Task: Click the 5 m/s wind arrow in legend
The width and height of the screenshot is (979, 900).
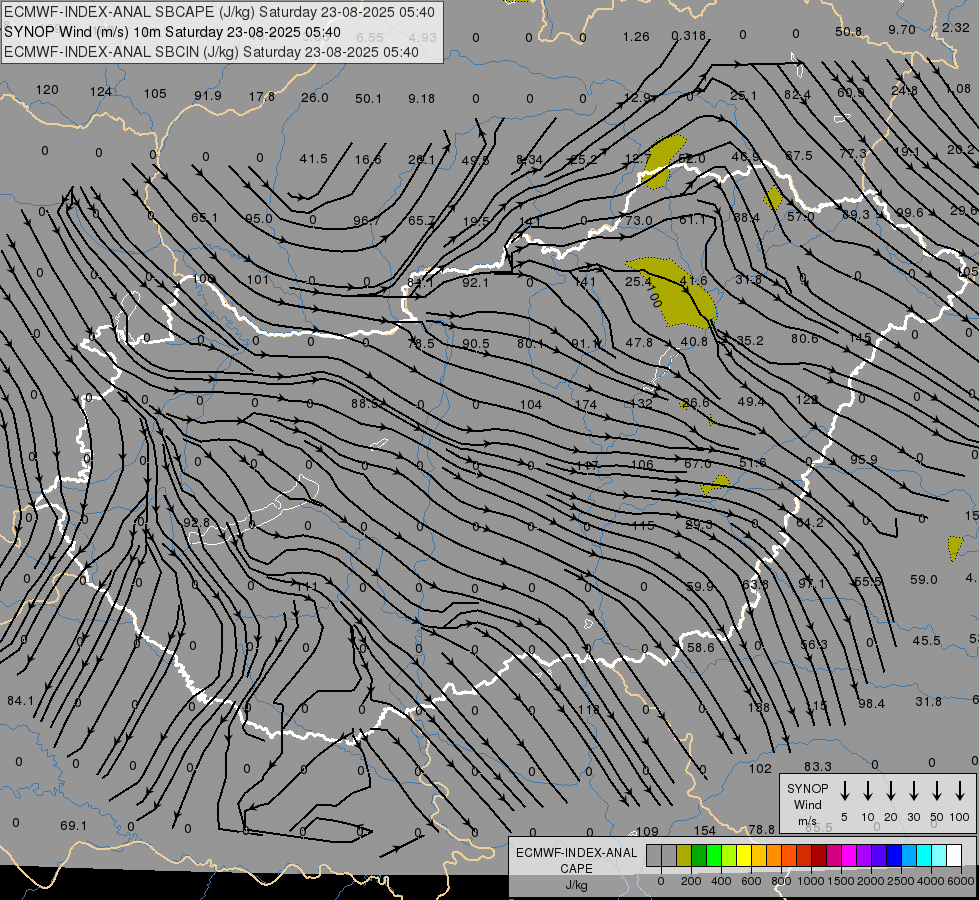Action: 844,791
